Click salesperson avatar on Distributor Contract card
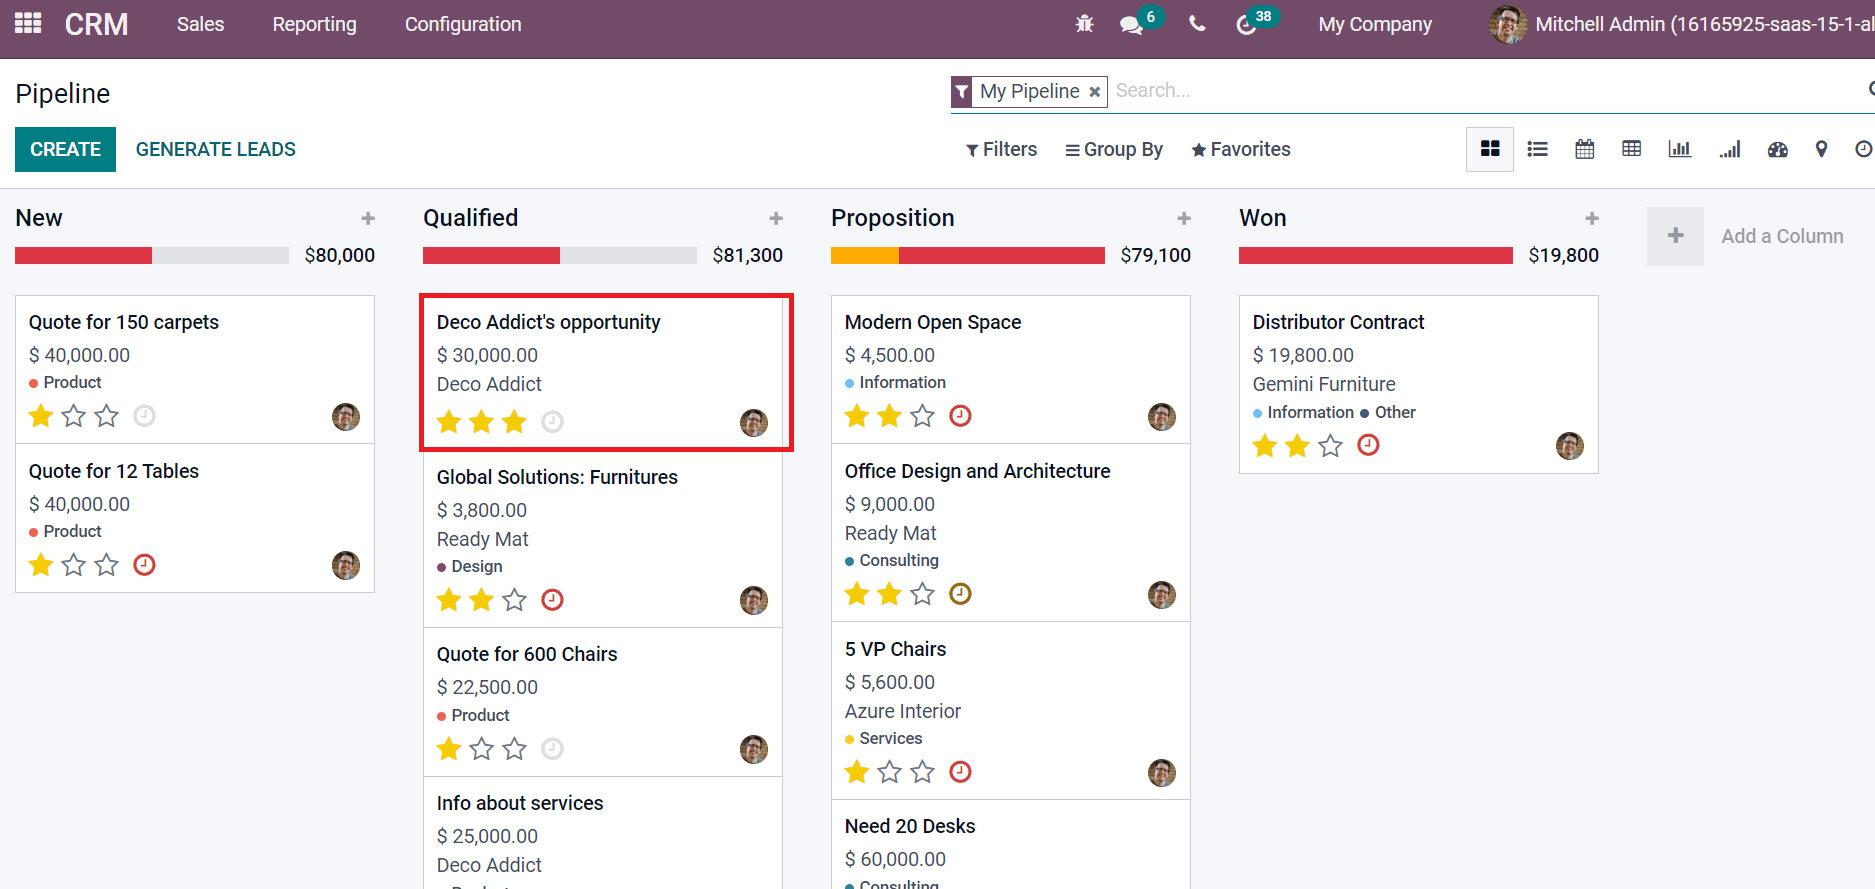Image resolution: width=1875 pixels, height=889 pixels. coord(1570,446)
